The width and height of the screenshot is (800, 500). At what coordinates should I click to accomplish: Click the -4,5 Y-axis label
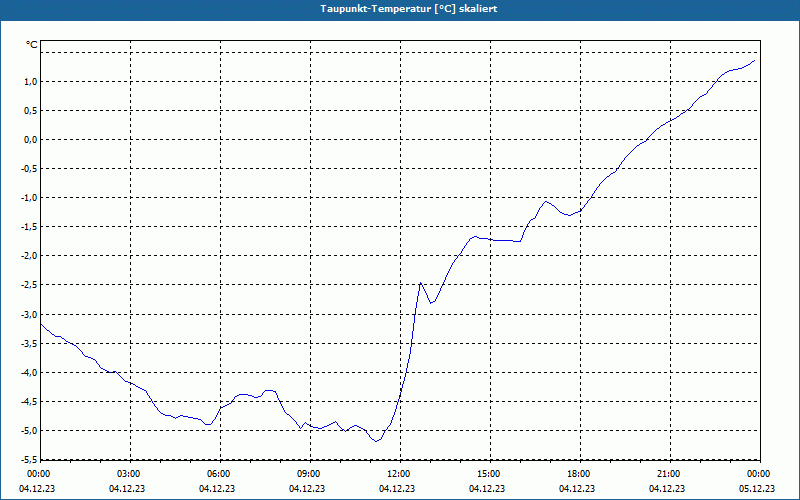pyautogui.click(x=29, y=402)
